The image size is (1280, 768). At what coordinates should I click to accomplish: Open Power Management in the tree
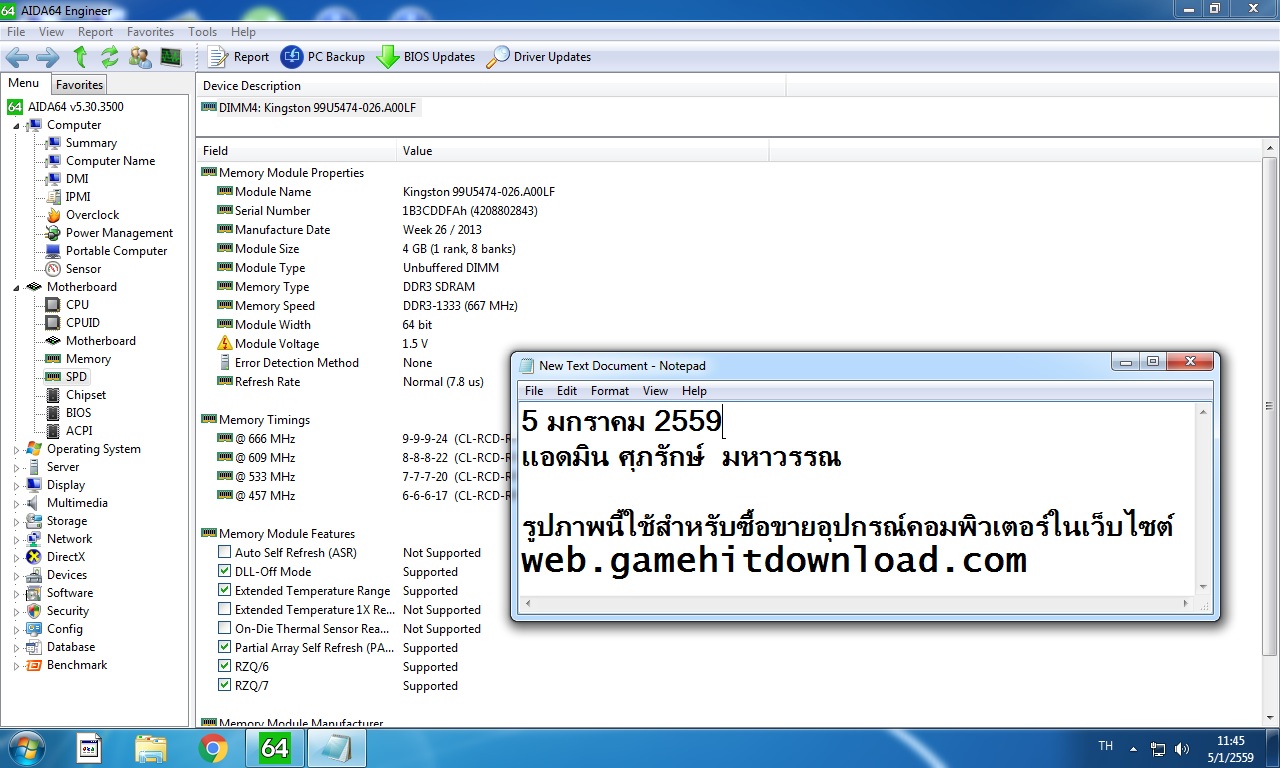pos(119,233)
